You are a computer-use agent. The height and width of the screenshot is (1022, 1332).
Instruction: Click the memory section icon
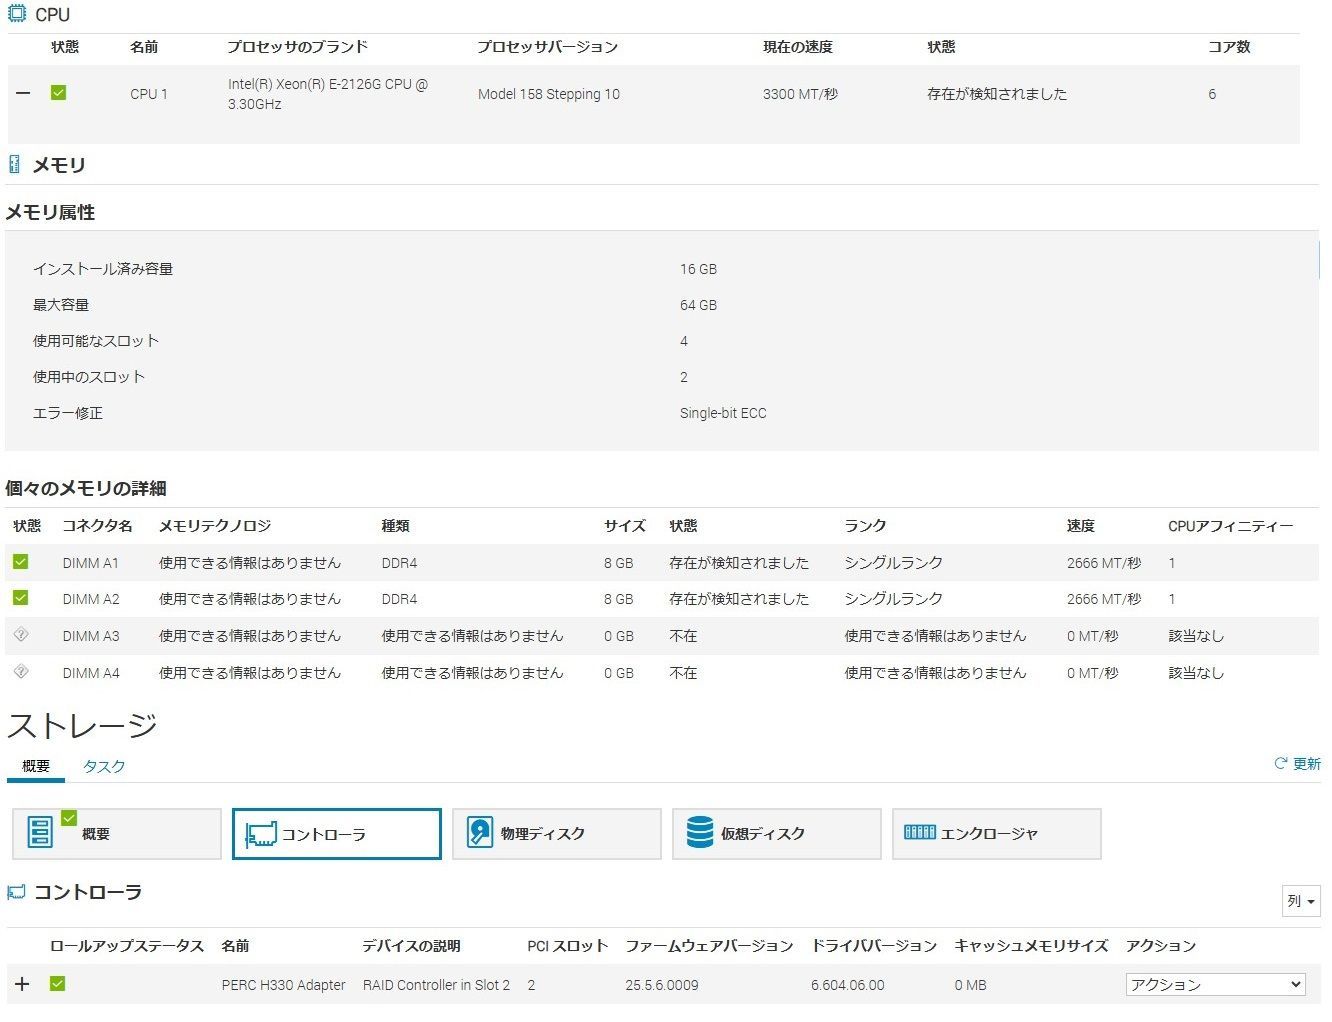[14, 165]
